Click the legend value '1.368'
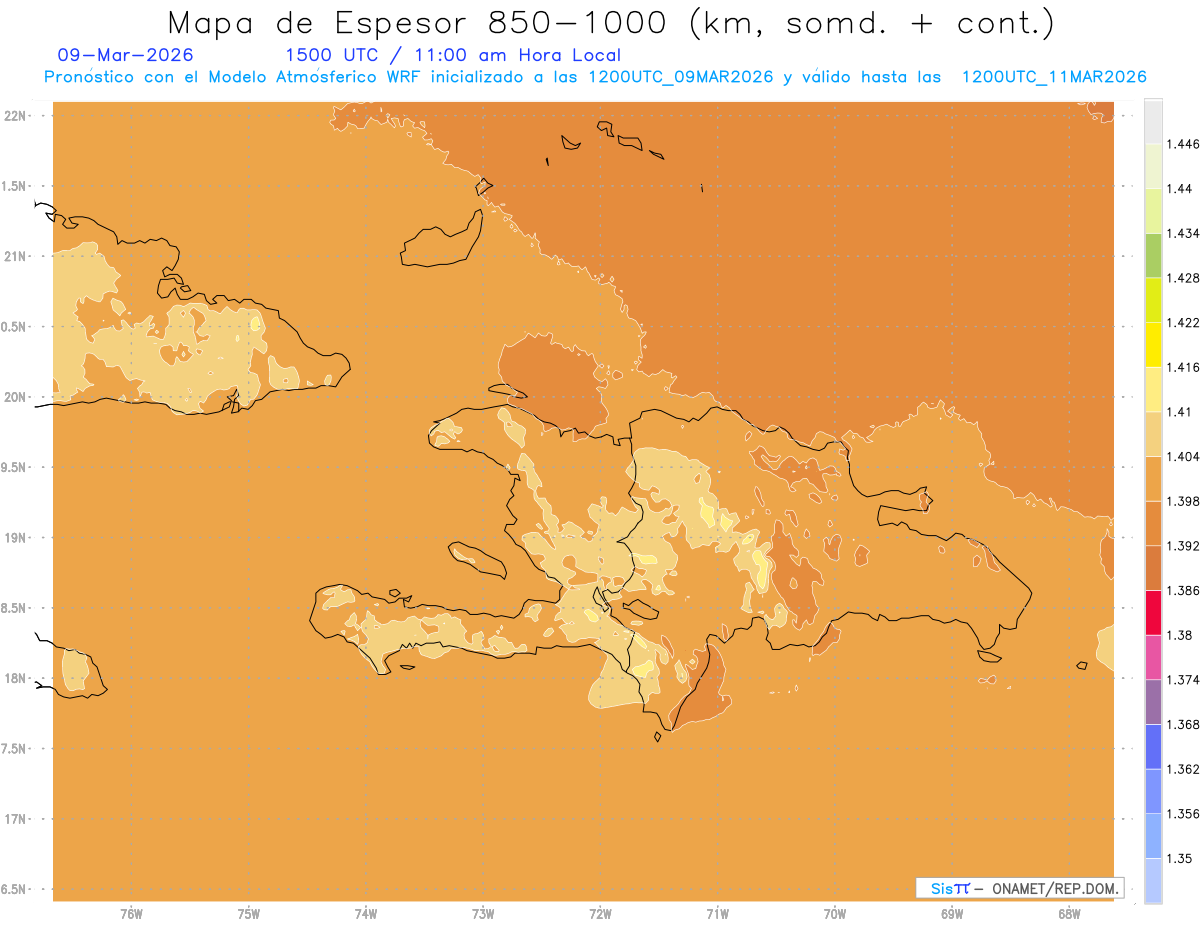Viewport: 1200px width, 927px height. 1183,724
